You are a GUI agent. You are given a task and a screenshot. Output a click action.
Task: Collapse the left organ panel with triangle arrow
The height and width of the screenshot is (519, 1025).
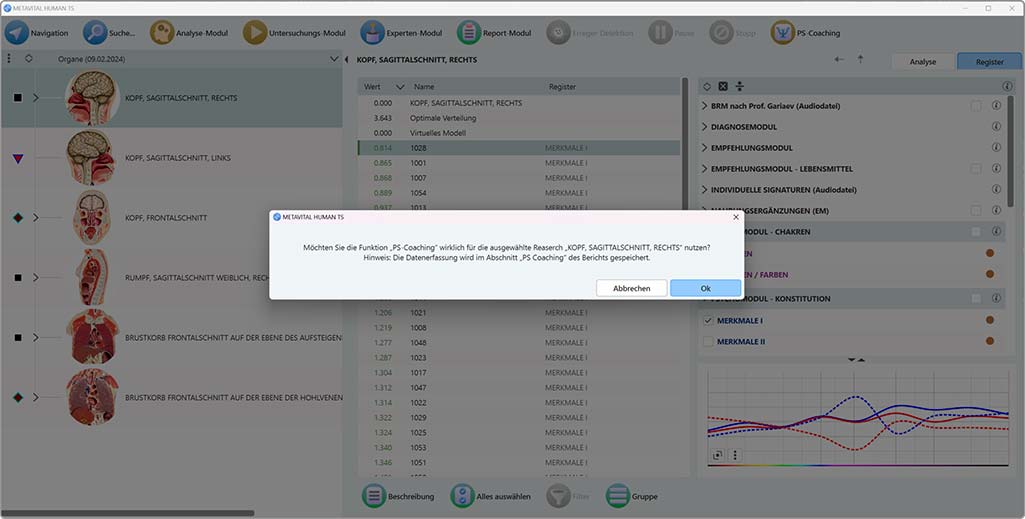pyautogui.click(x=346, y=59)
